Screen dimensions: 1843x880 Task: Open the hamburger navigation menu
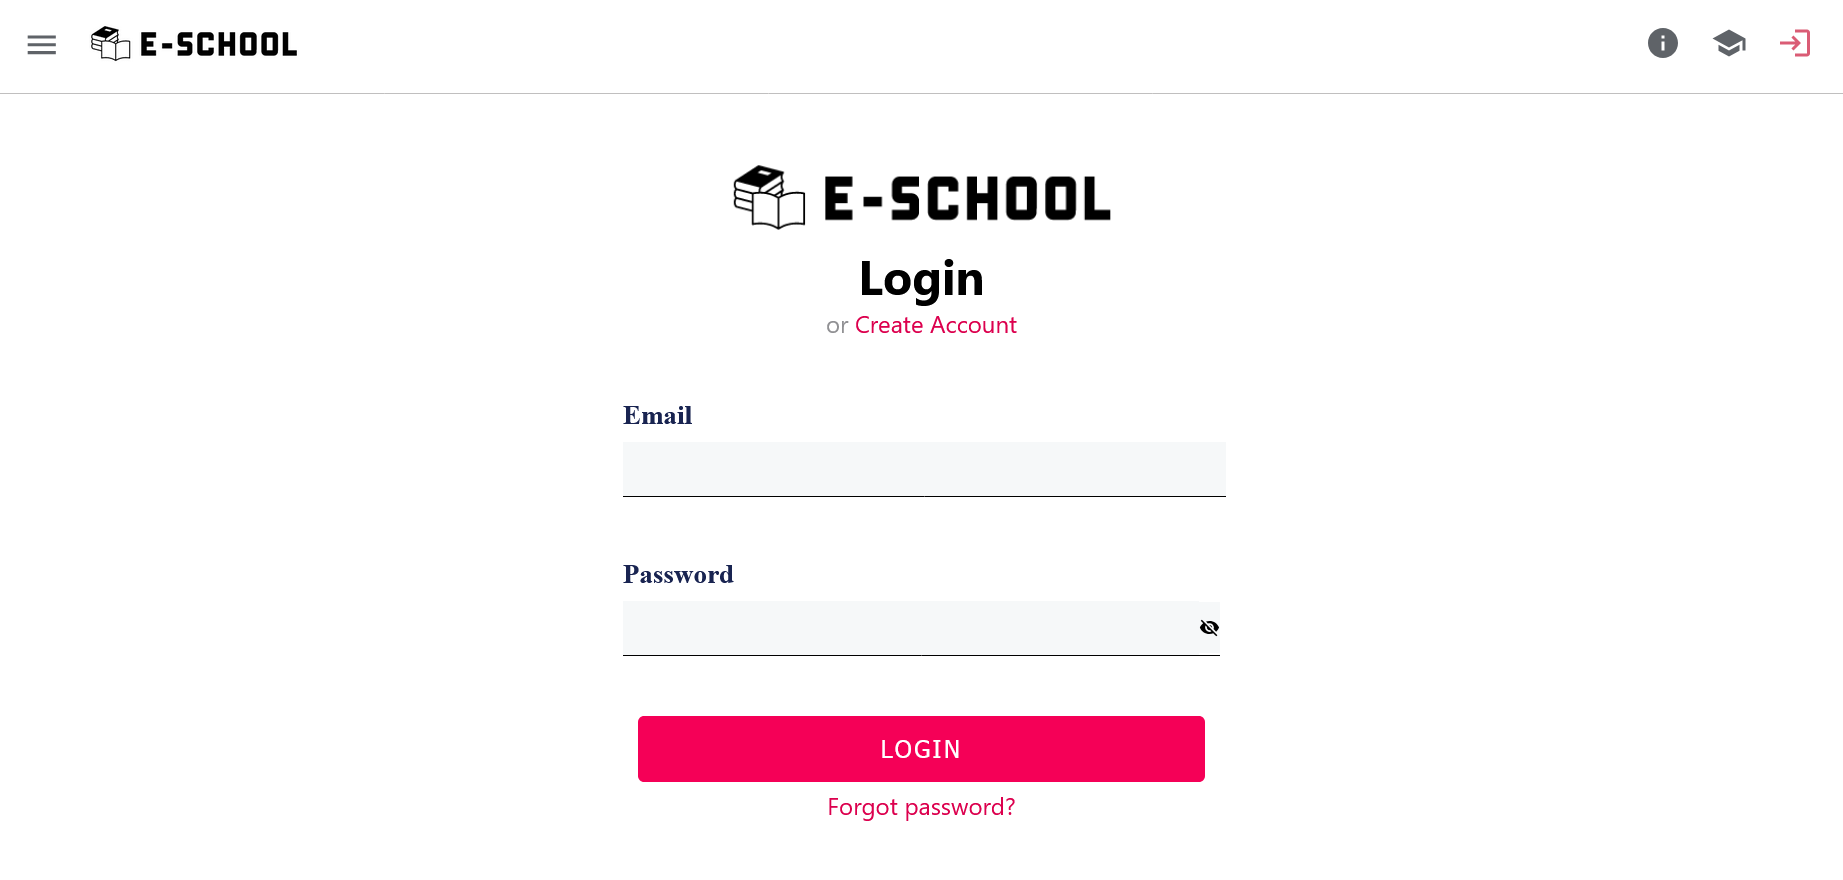click(41, 45)
